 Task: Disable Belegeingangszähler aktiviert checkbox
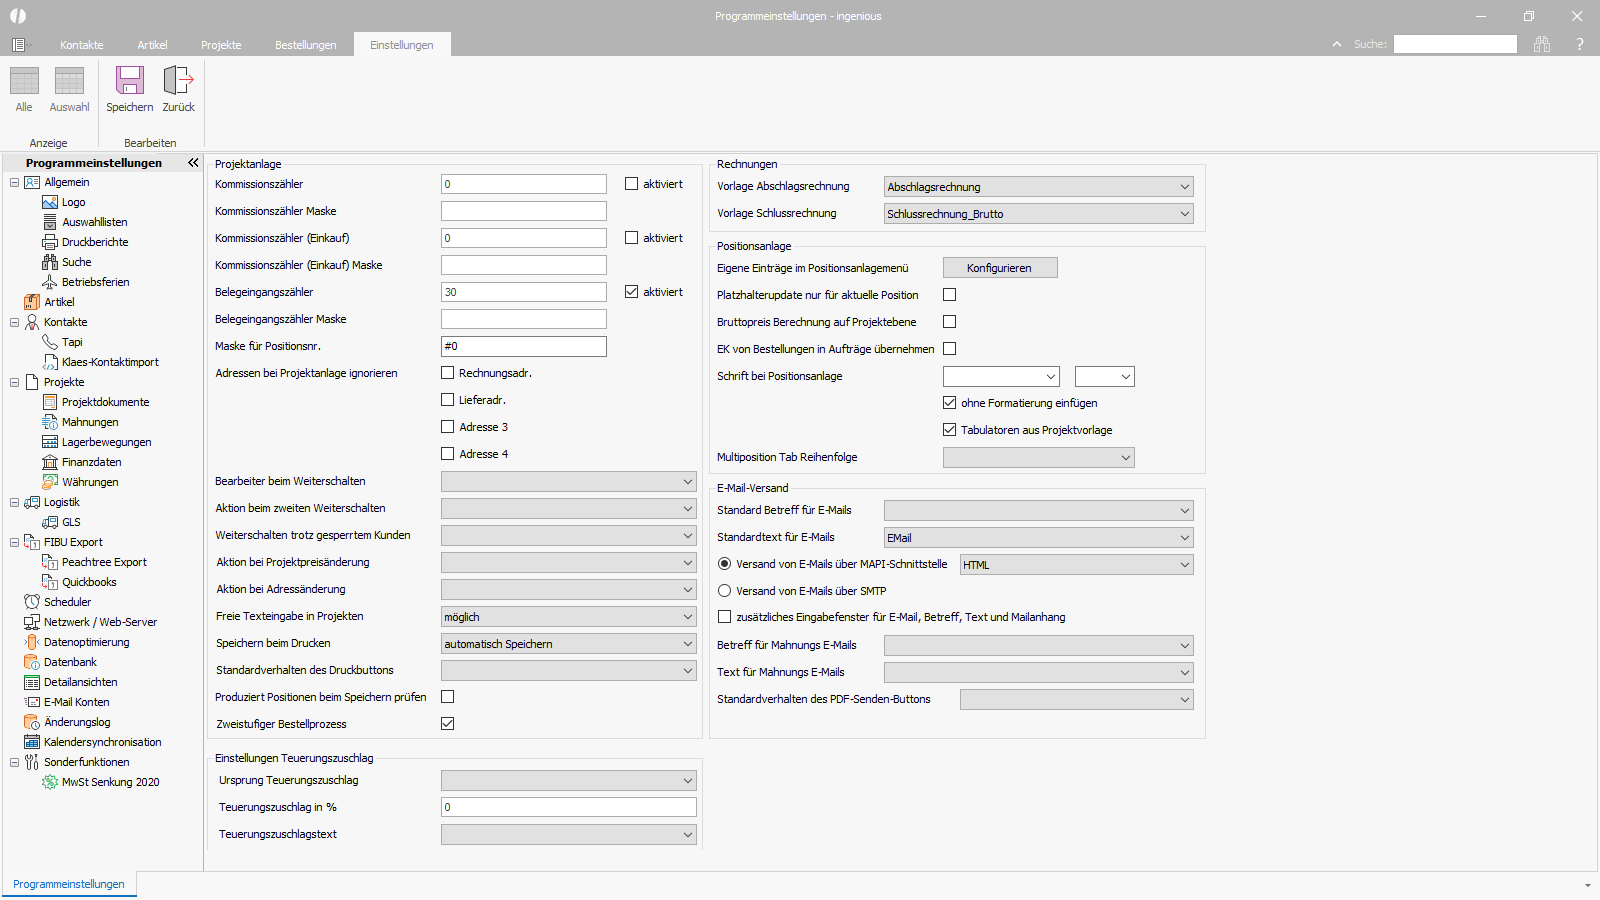[x=631, y=292]
